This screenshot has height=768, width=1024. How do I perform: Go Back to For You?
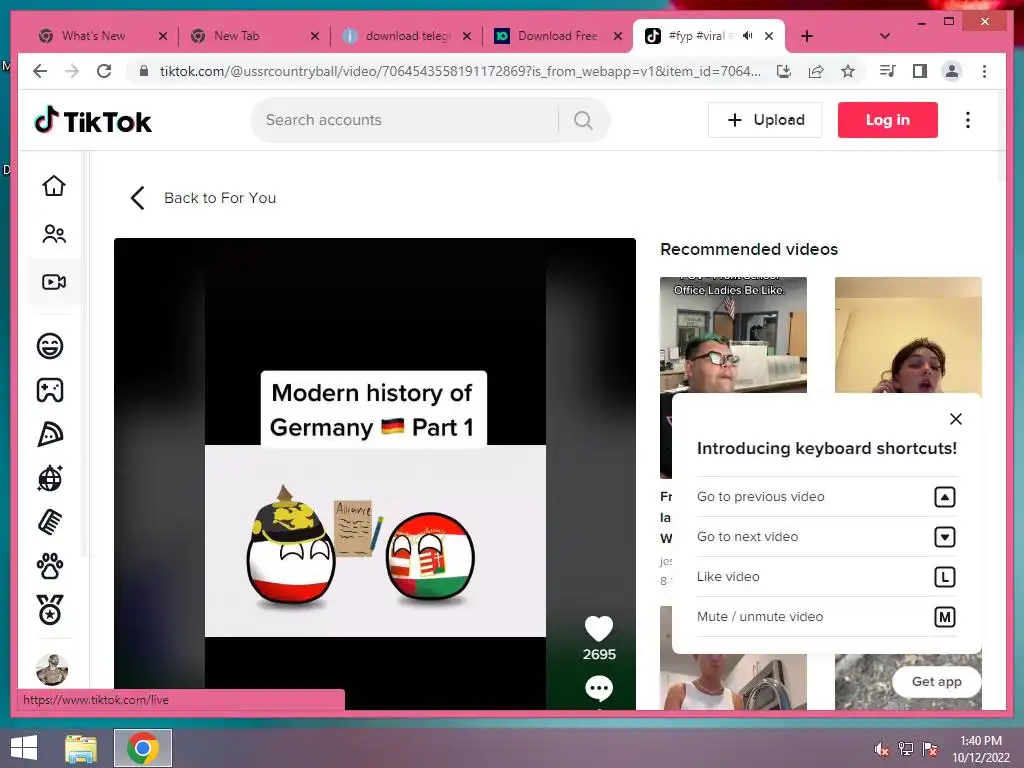click(x=203, y=198)
